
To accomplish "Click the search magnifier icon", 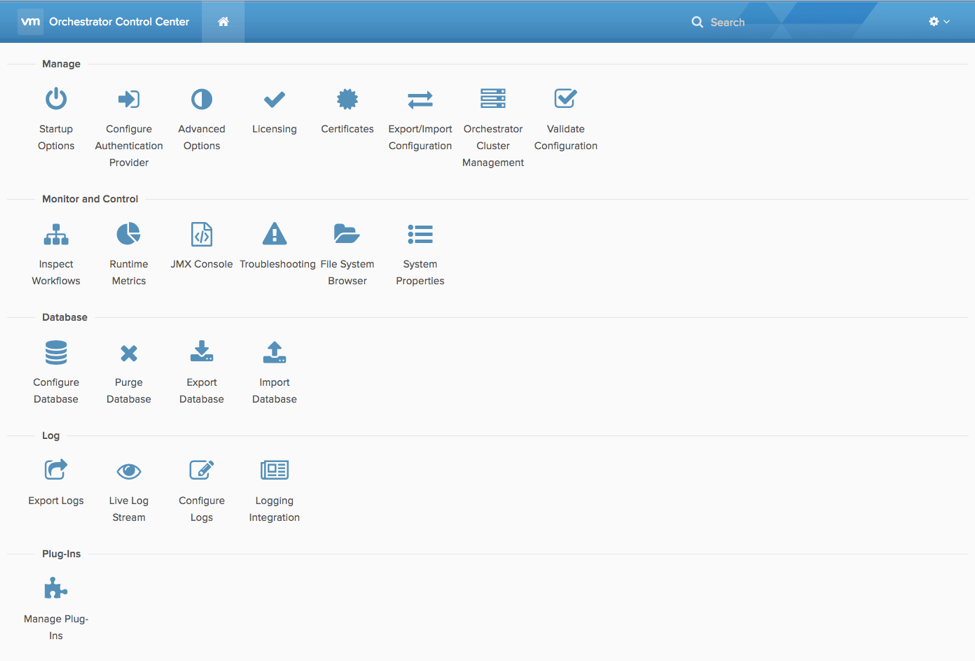I will (x=697, y=22).
